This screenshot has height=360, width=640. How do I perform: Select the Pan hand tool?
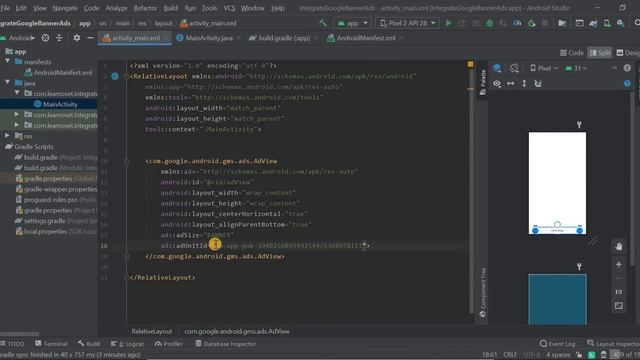pos(619,247)
